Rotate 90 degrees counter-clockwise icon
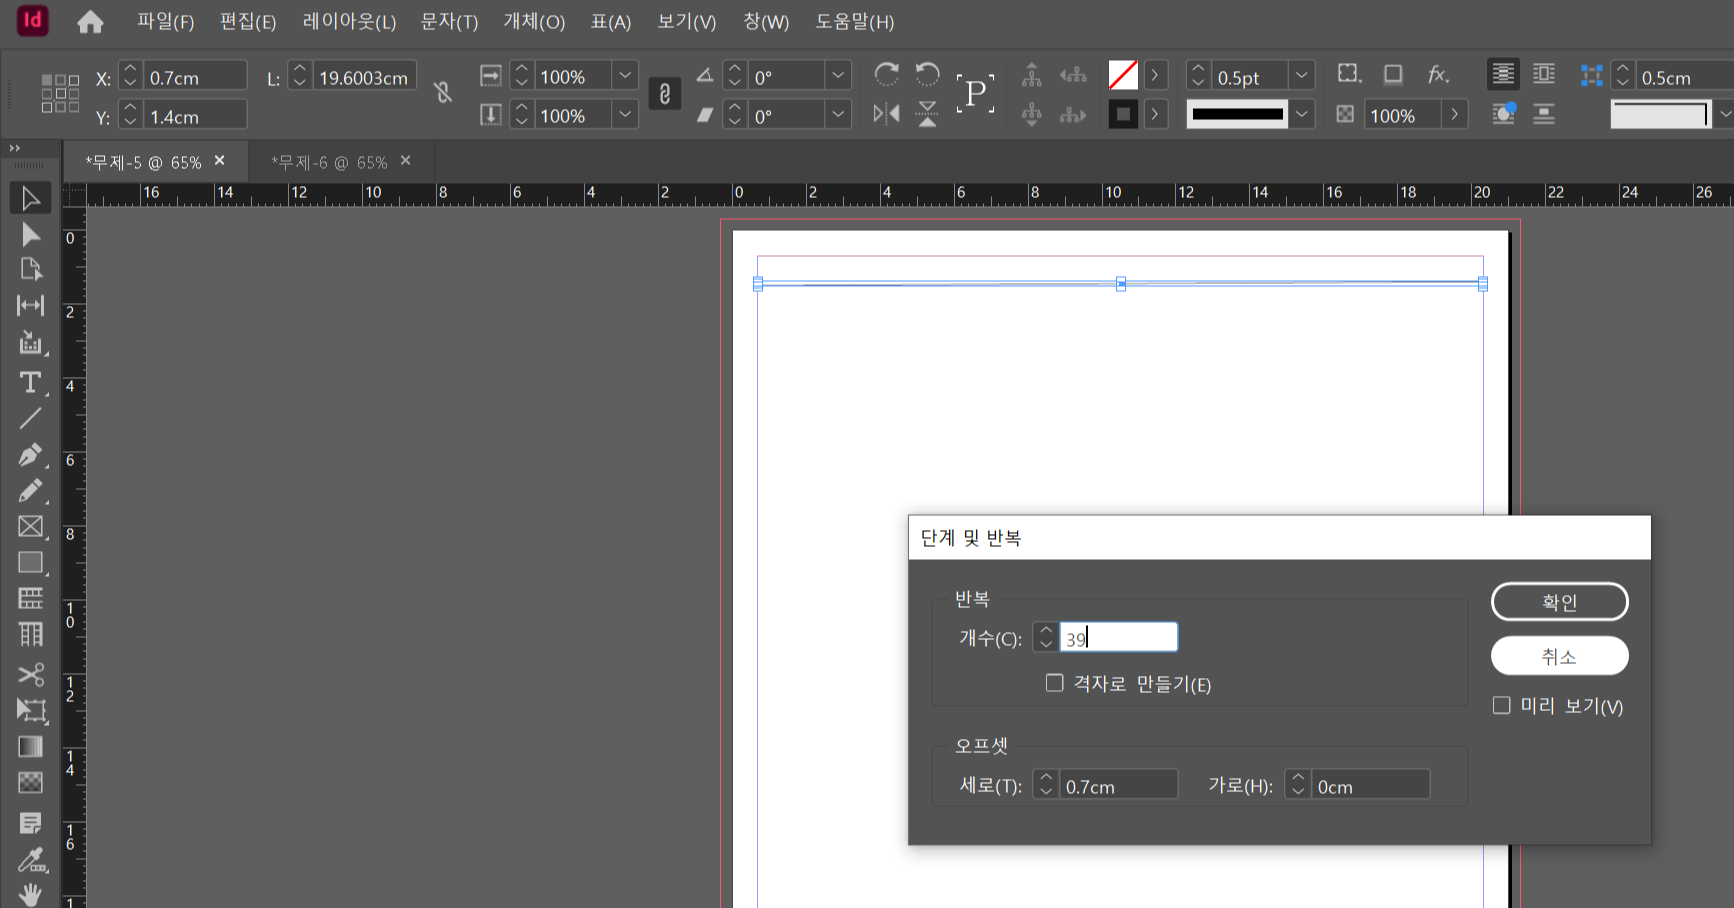This screenshot has height=908, width=1734. point(928,75)
